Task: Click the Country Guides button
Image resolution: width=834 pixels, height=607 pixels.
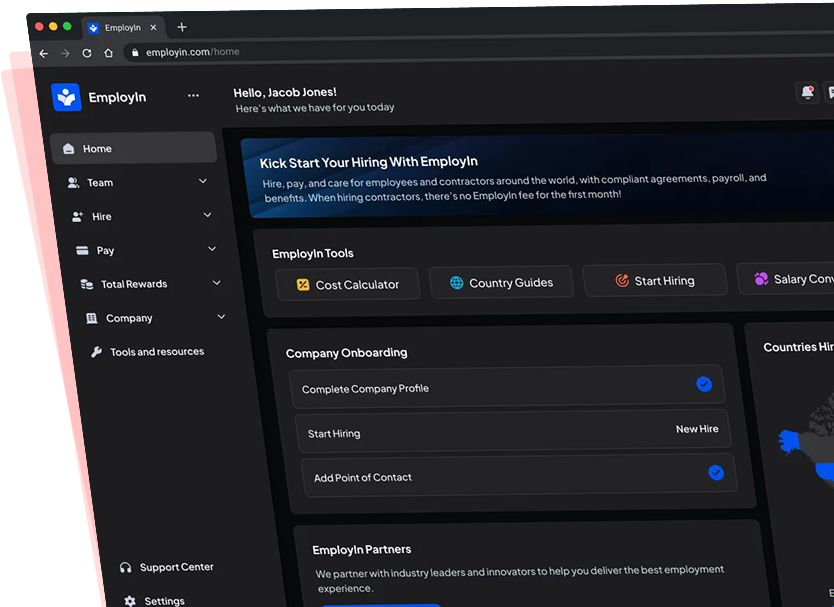Action: 500,283
